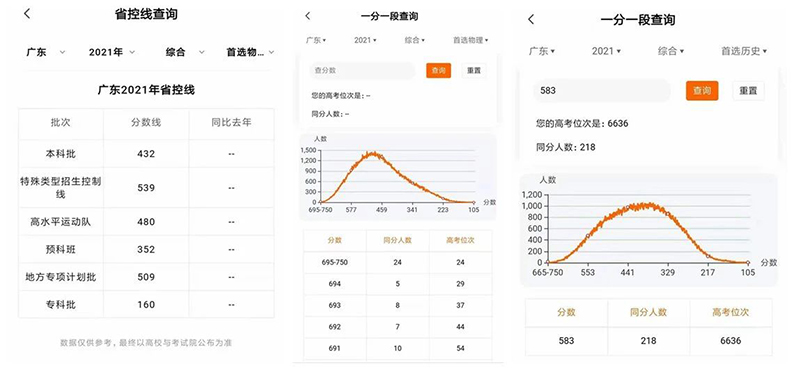
Task: Open 2021 dropdown in middle screen
Action: (x=365, y=40)
